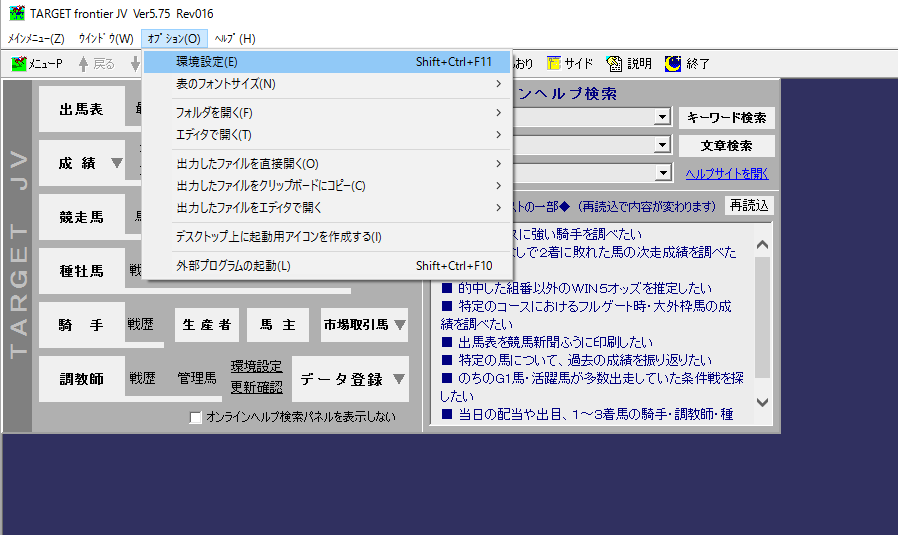The image size is (898, 535).
Task: Choose 外部プログラムの起動(L) menu item
Action: tap(328, 266)
